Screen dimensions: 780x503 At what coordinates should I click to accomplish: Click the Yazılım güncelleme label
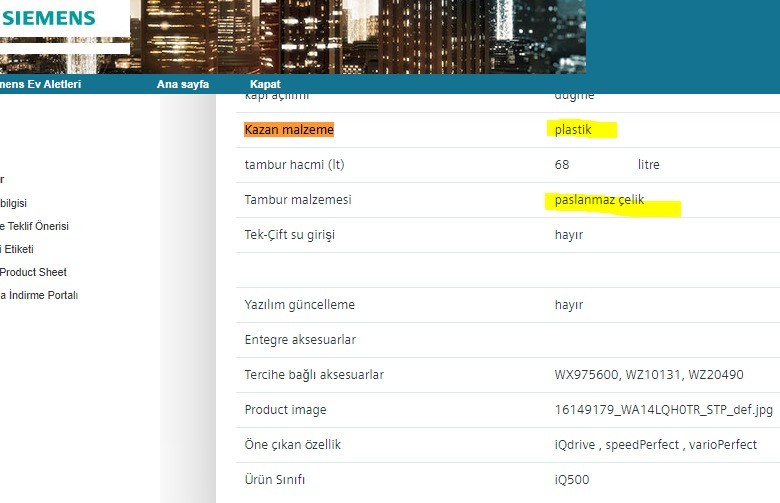299,305
